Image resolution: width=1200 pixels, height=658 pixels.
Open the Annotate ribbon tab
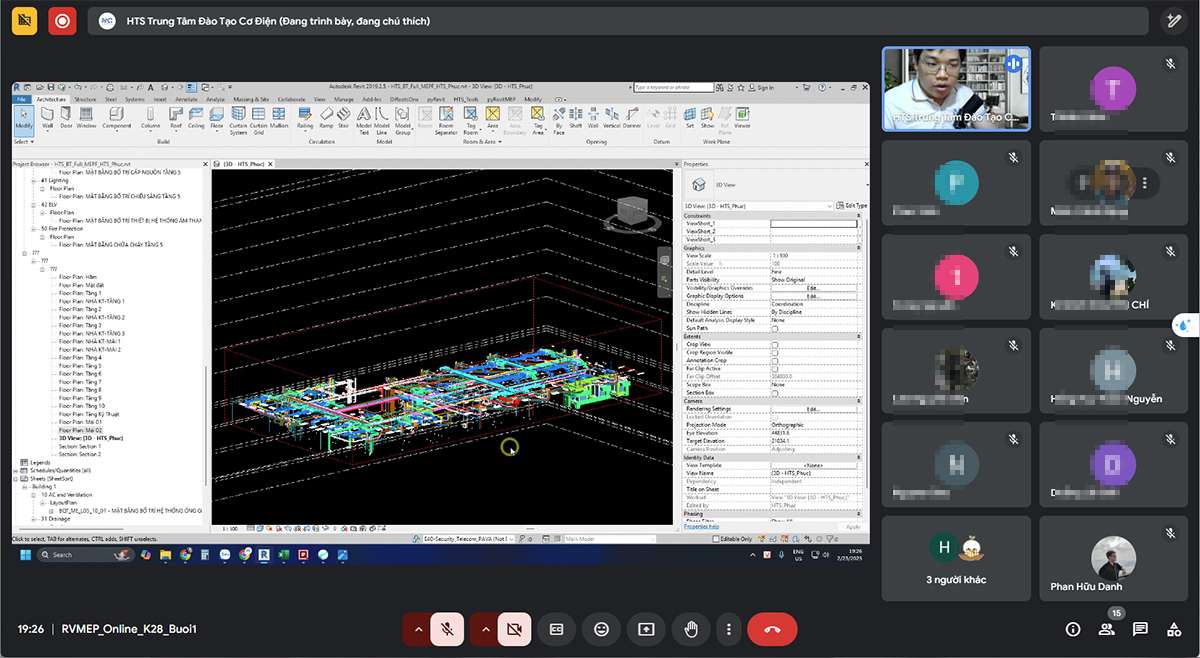pos(186,99)
